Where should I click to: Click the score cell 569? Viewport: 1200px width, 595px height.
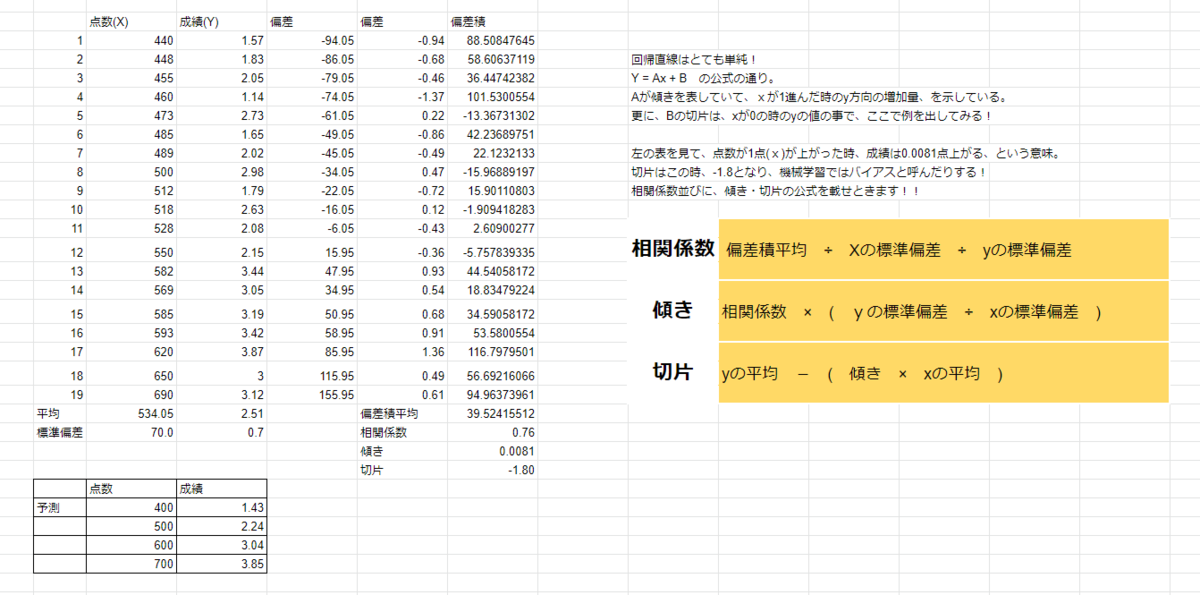131,290
